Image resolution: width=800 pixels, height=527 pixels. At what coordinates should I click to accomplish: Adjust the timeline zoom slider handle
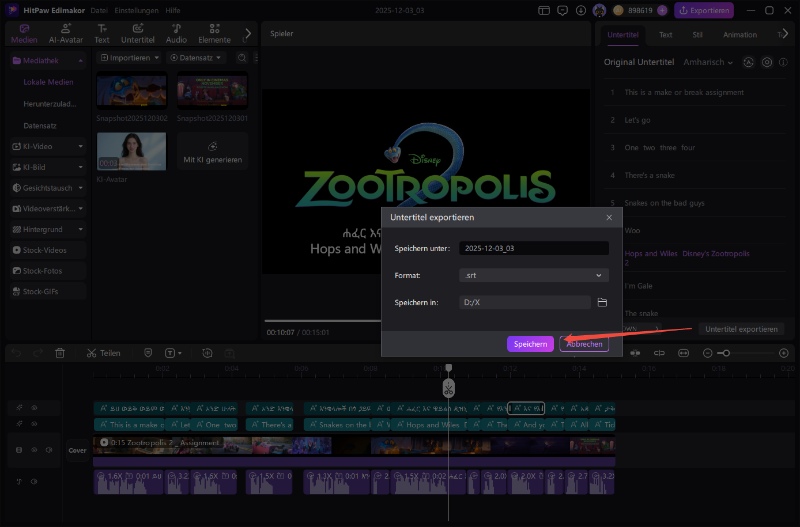click(725, 353)
